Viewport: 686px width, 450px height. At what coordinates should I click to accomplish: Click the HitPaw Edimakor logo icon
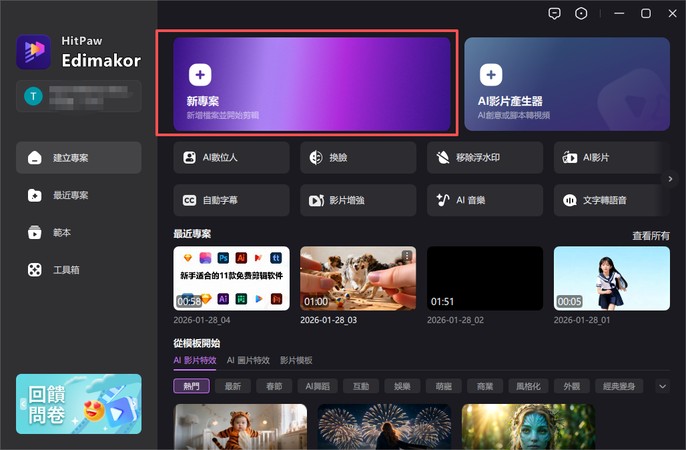coord(33,52)
